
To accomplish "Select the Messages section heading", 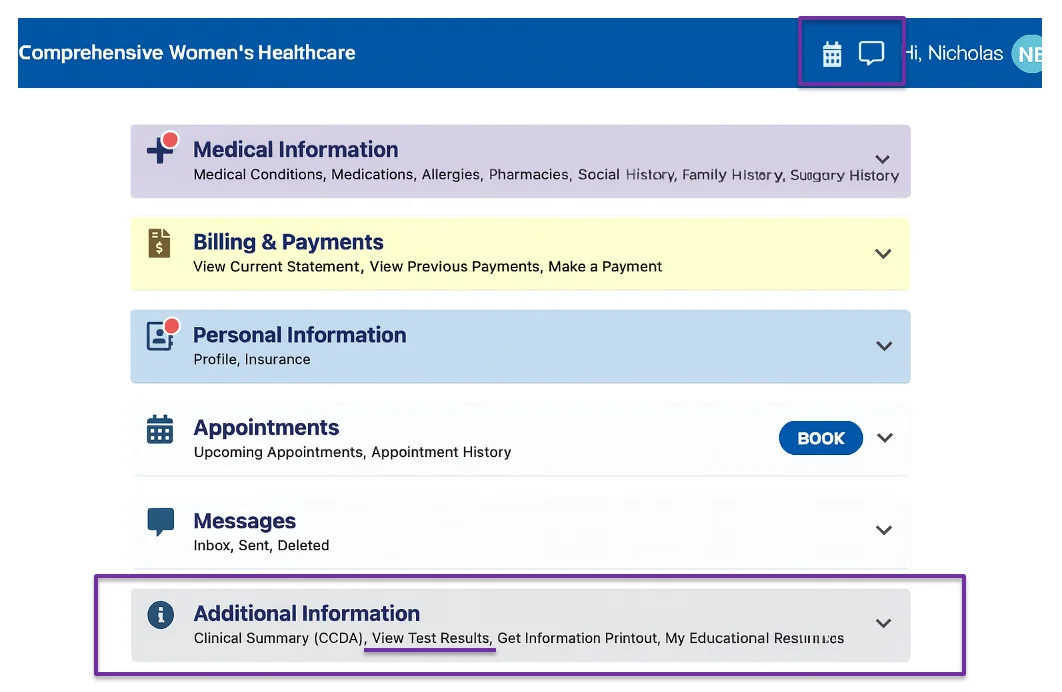I will (x=244, y=521).
